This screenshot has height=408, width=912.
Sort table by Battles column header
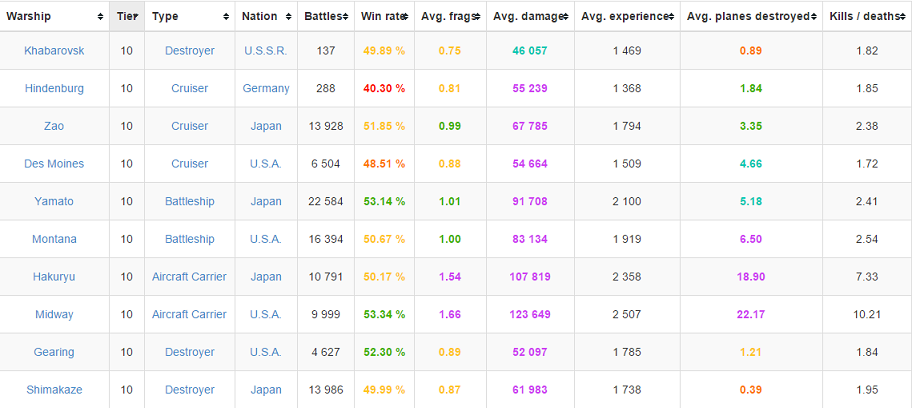[x=326, y=16]
